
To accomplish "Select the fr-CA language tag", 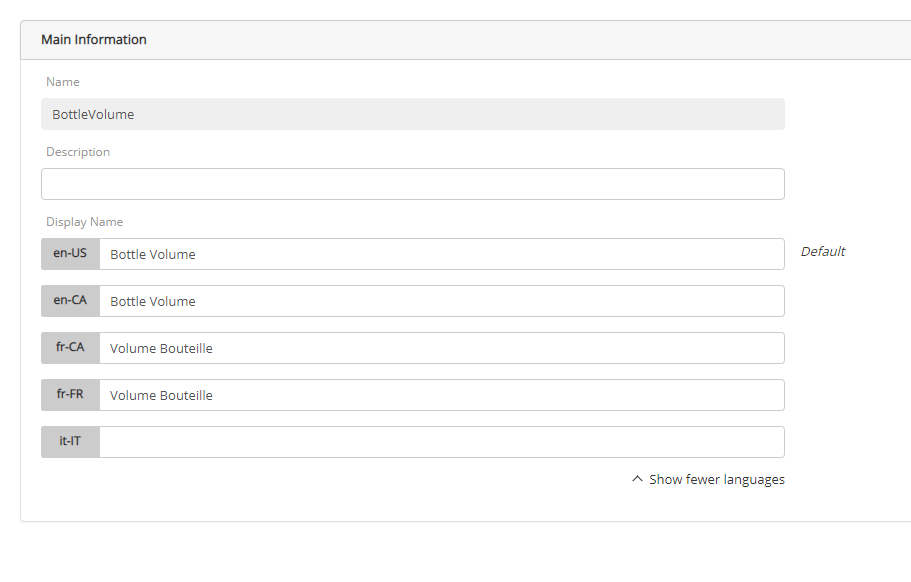I will (x=70, y=348).
